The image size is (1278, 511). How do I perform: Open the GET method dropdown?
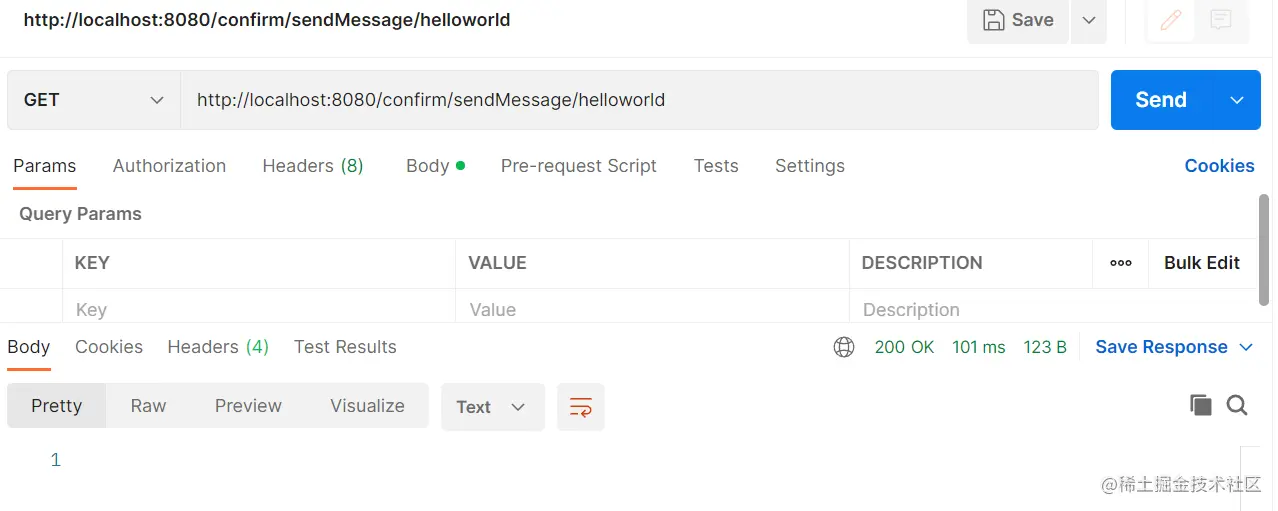pyautogui.click(x=93, y=100)
